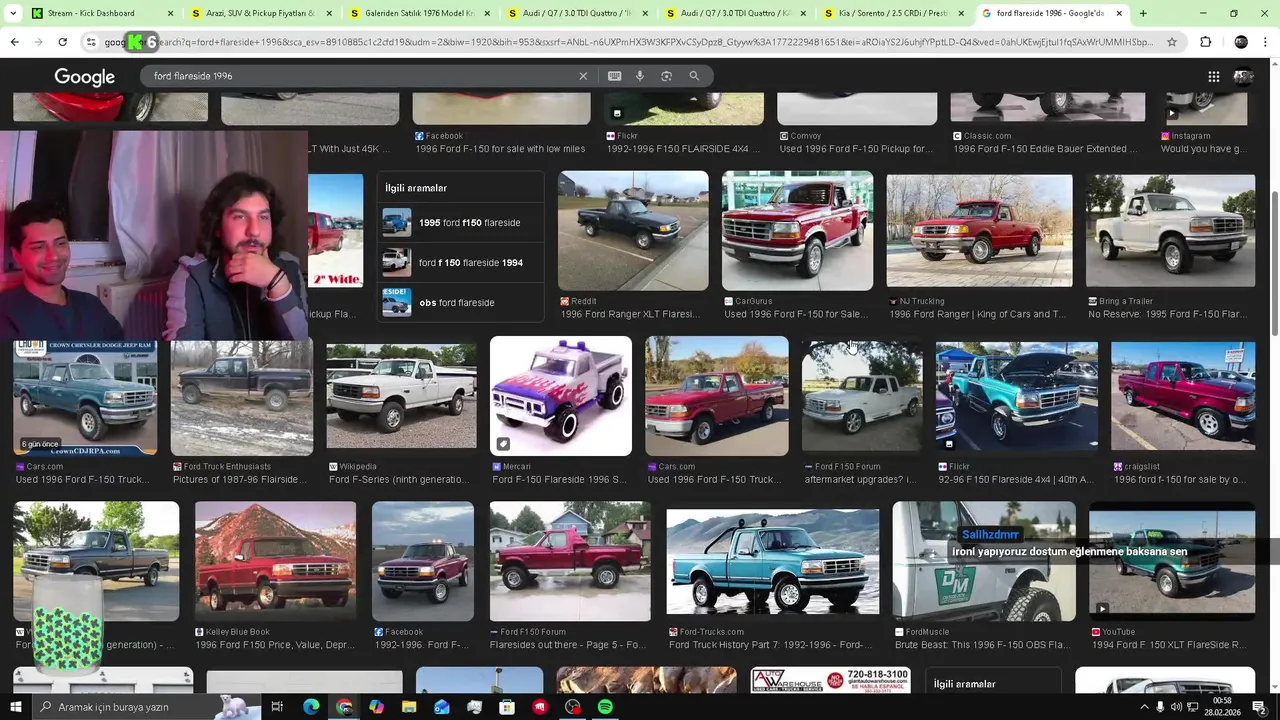Bookmark this page with star icon
The height and width of the screenshot is (720, 1280).
tap(1173, 42)
